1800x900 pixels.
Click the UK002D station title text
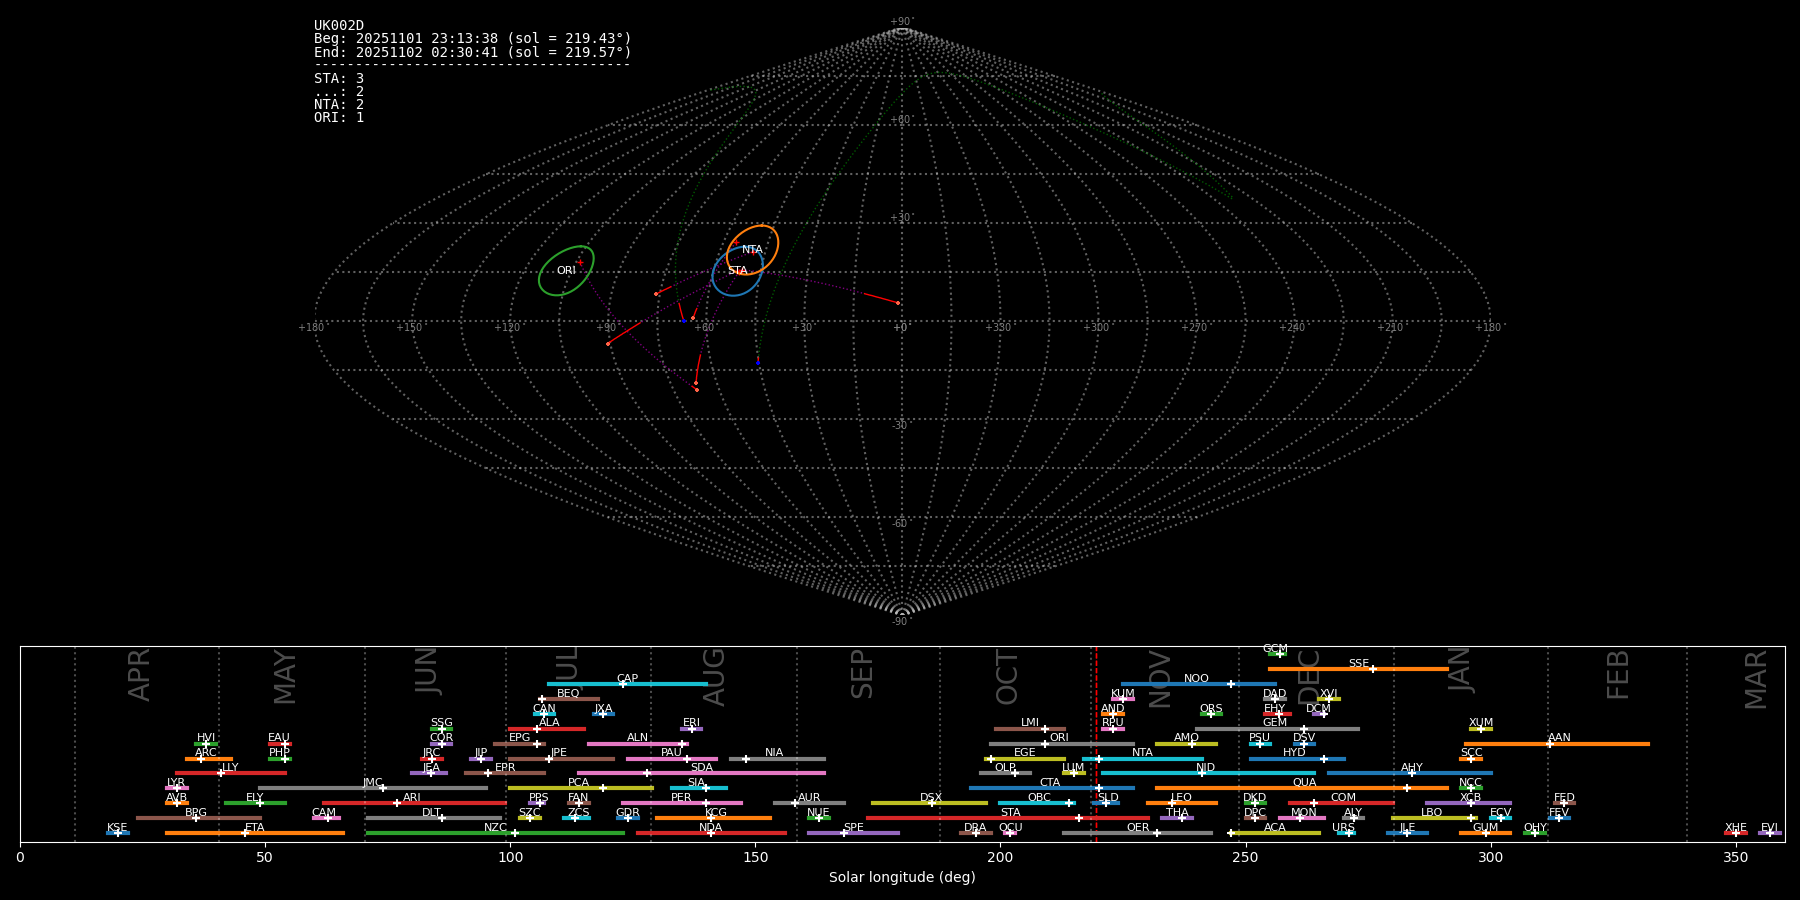339,26
